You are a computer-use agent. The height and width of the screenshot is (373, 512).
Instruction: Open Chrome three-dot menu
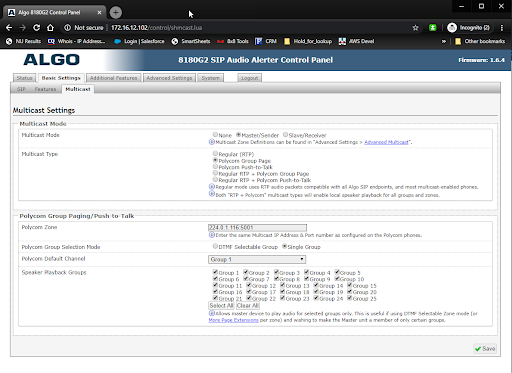(x=502, y=28)
